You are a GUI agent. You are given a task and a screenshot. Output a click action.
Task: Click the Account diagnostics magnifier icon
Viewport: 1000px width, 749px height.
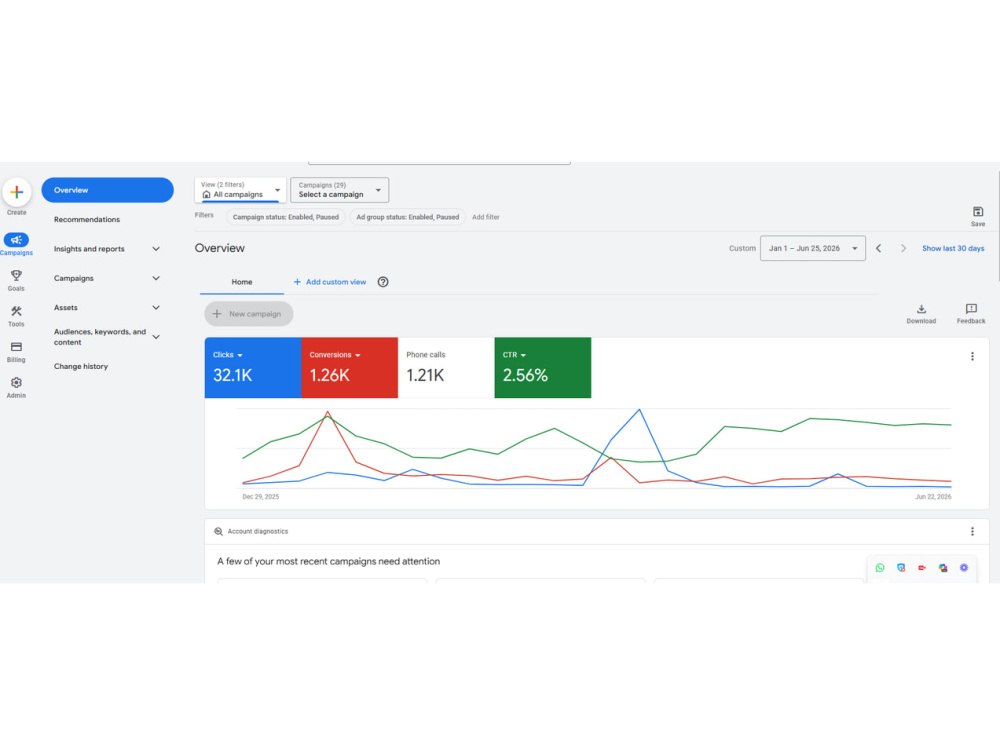(x=218, y=531)
